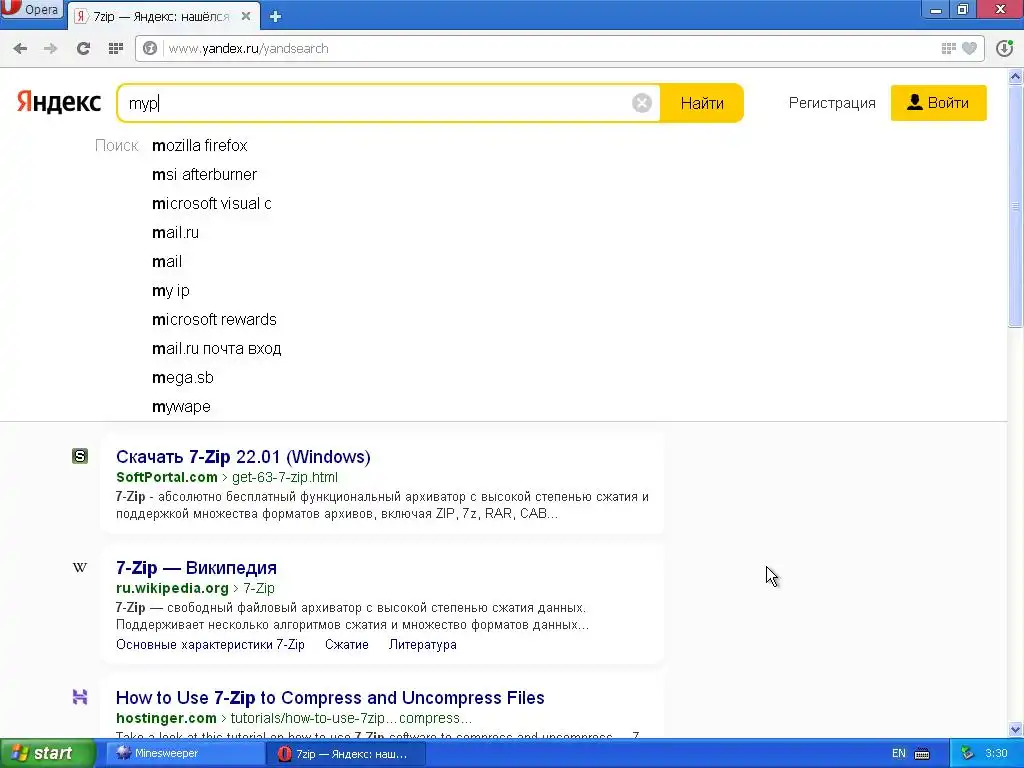1024x768 pixels.
Task: Open the get-63-7-zip.html path link
Action: [285, 477]
